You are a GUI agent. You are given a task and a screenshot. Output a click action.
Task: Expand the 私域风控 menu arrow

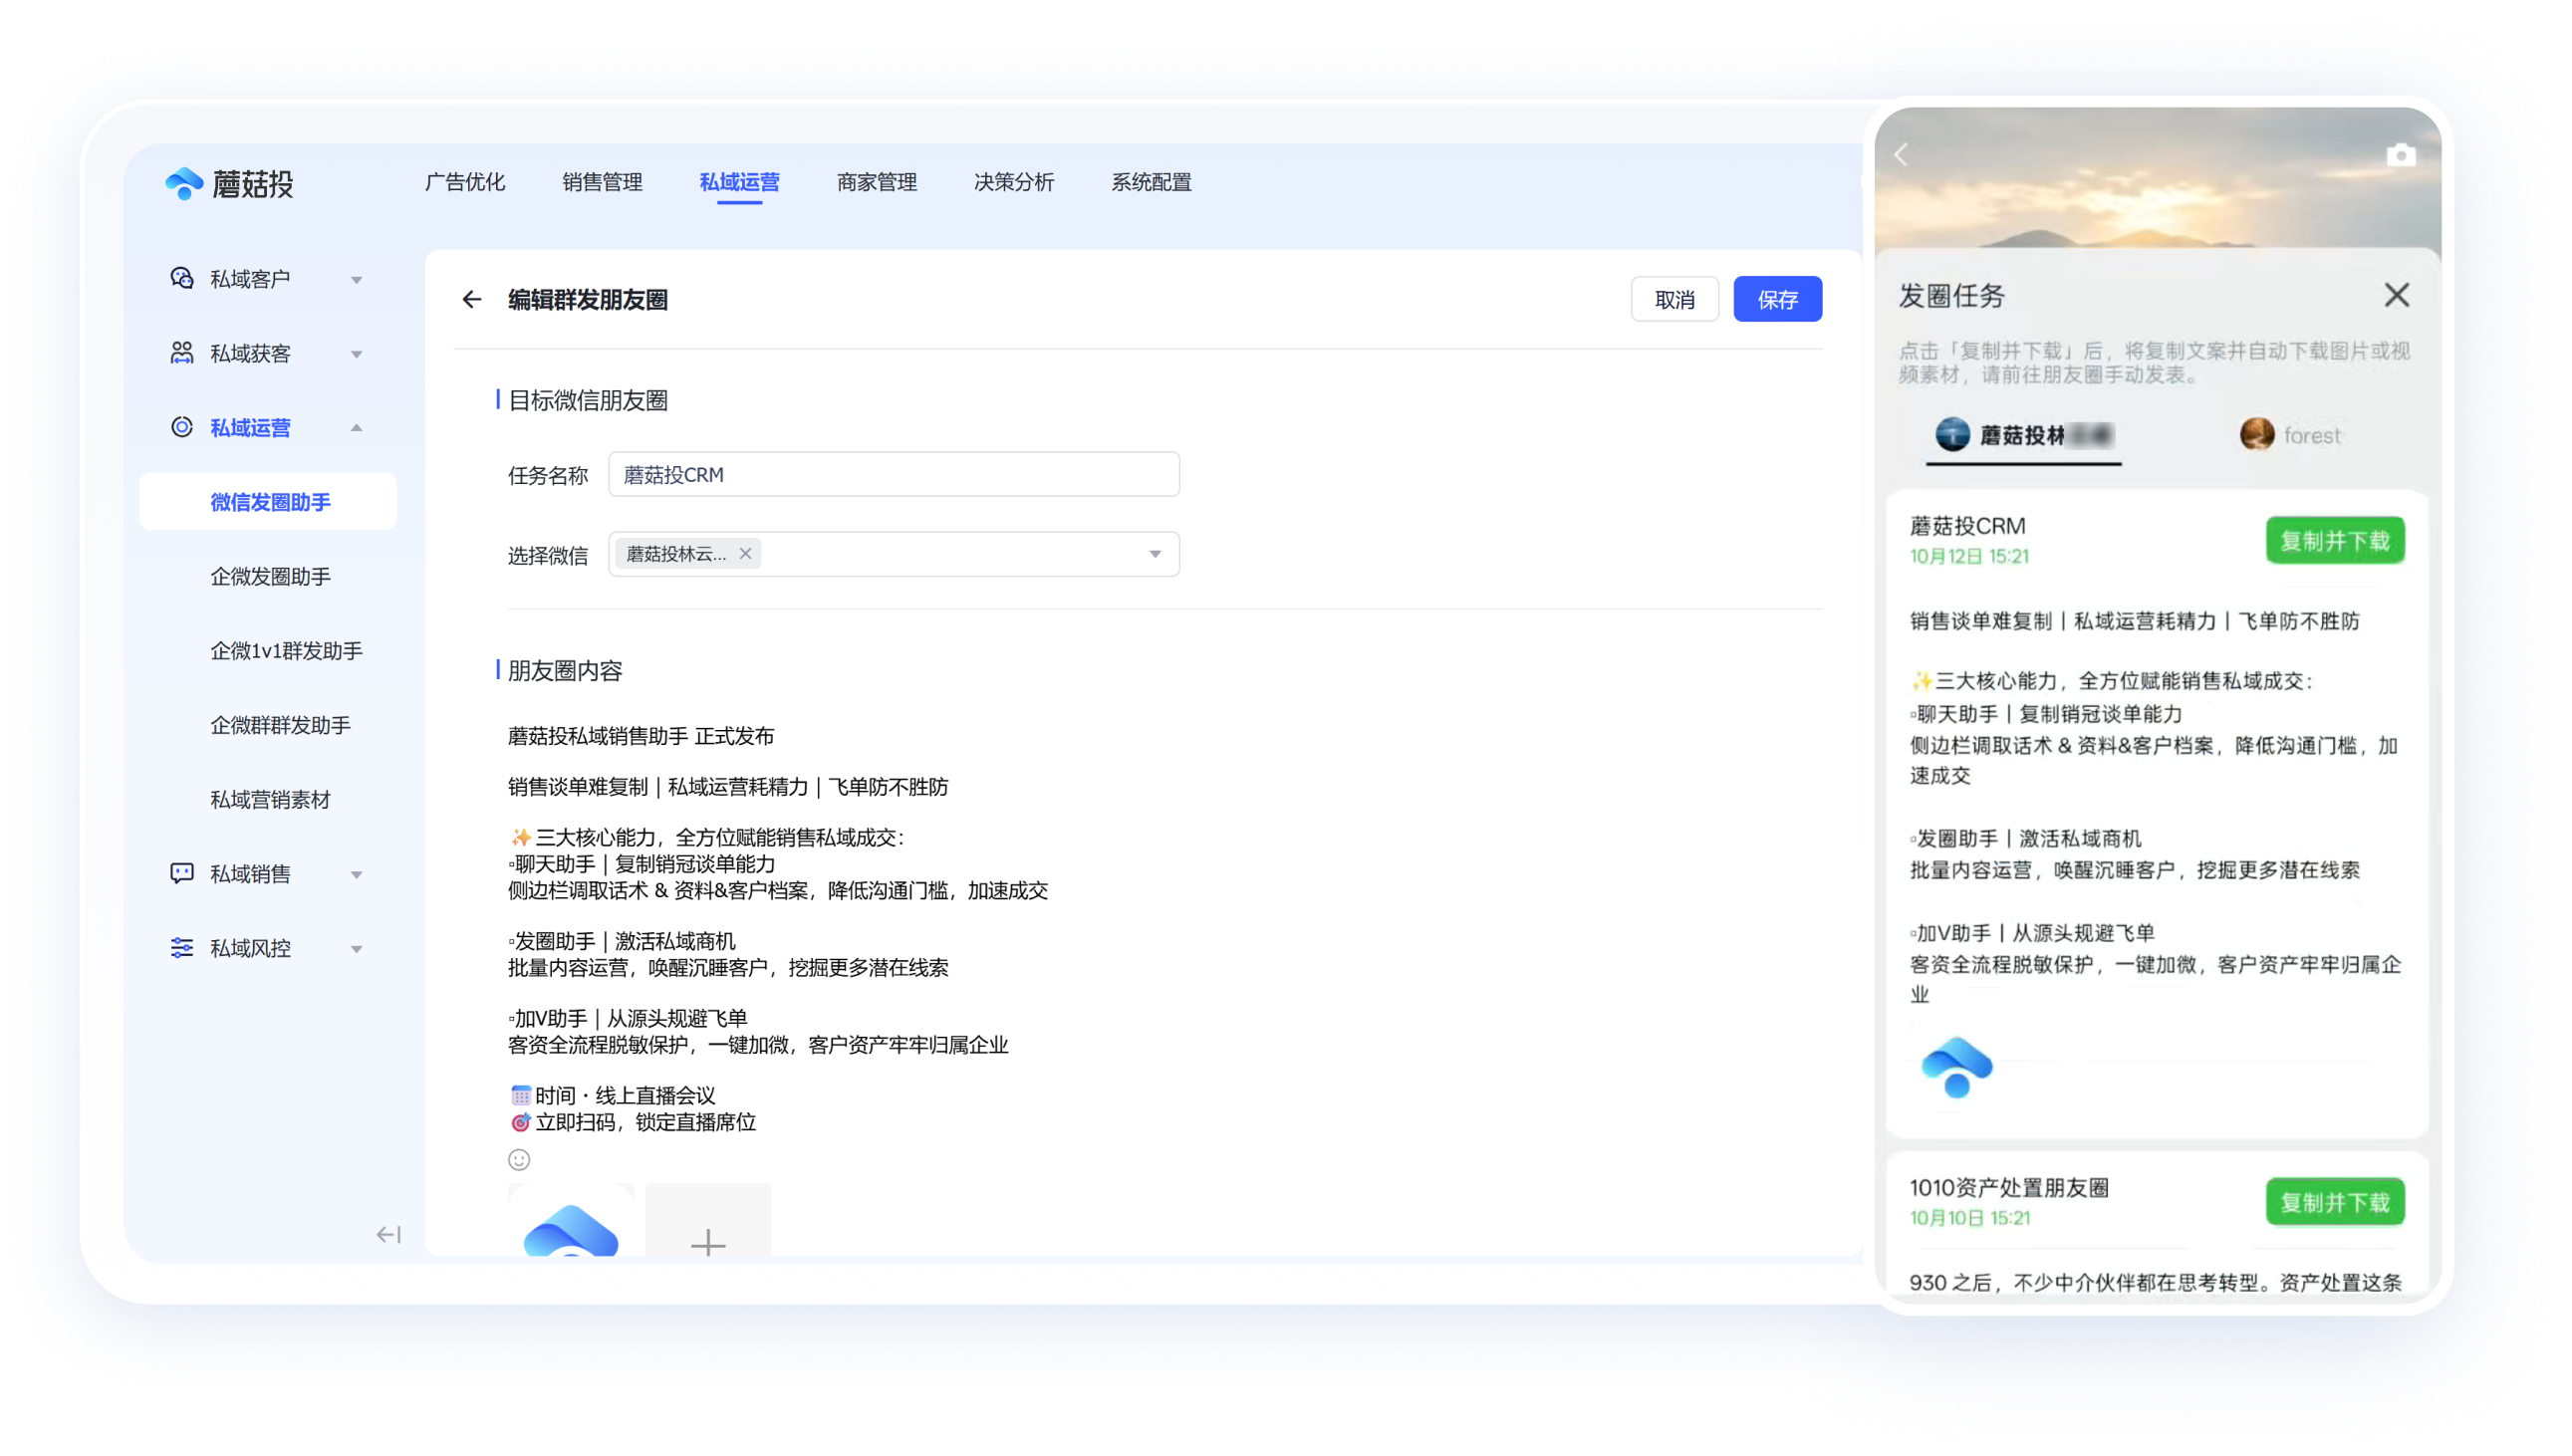356,948
